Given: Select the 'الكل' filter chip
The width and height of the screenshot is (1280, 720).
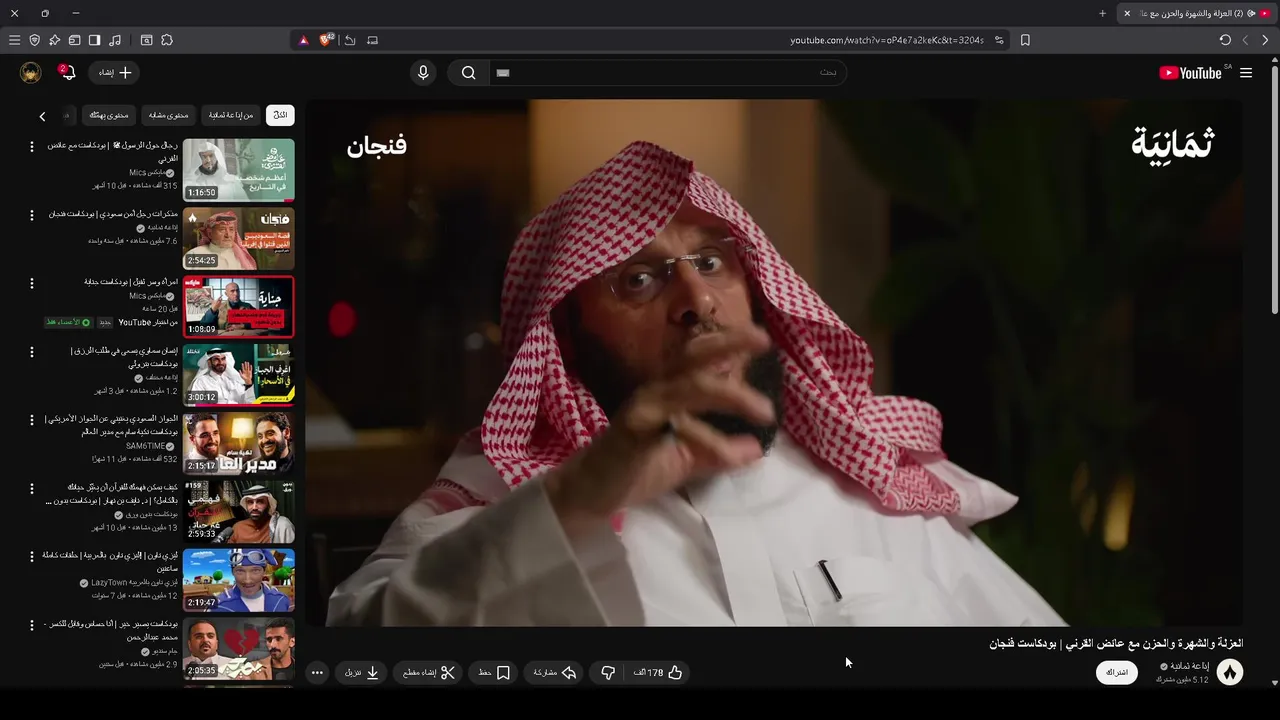Looking at the screenshot, I should click(x=280, y=115).
